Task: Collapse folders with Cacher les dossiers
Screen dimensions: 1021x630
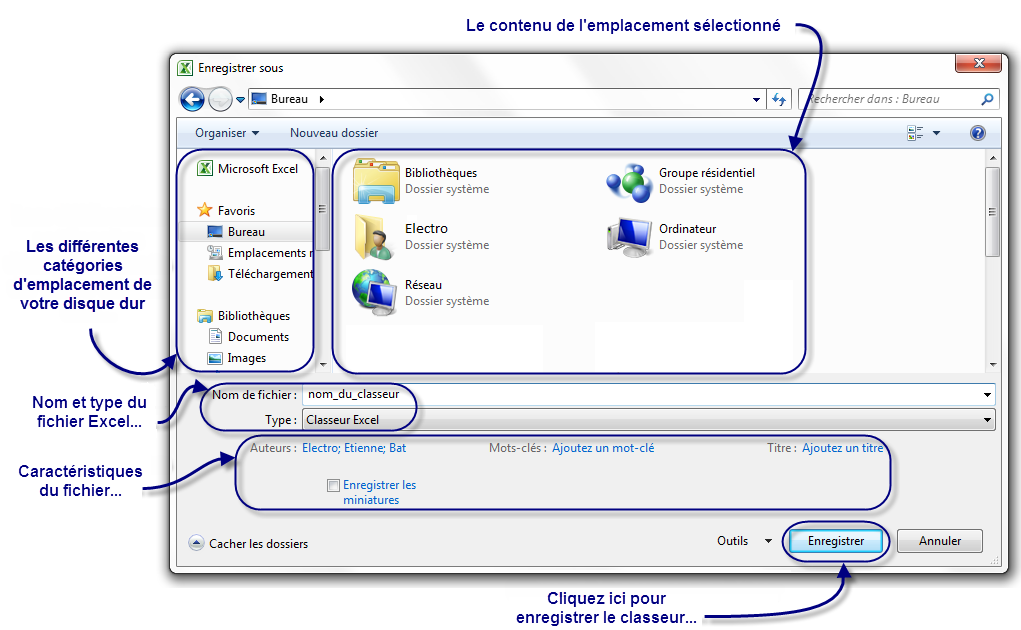Action: (x=249, y=544)
